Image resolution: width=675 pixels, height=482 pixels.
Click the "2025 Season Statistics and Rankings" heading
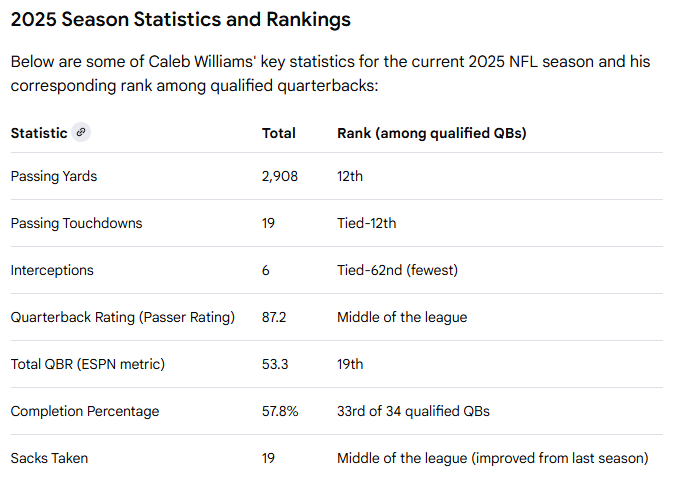click(x=181, y=20)
